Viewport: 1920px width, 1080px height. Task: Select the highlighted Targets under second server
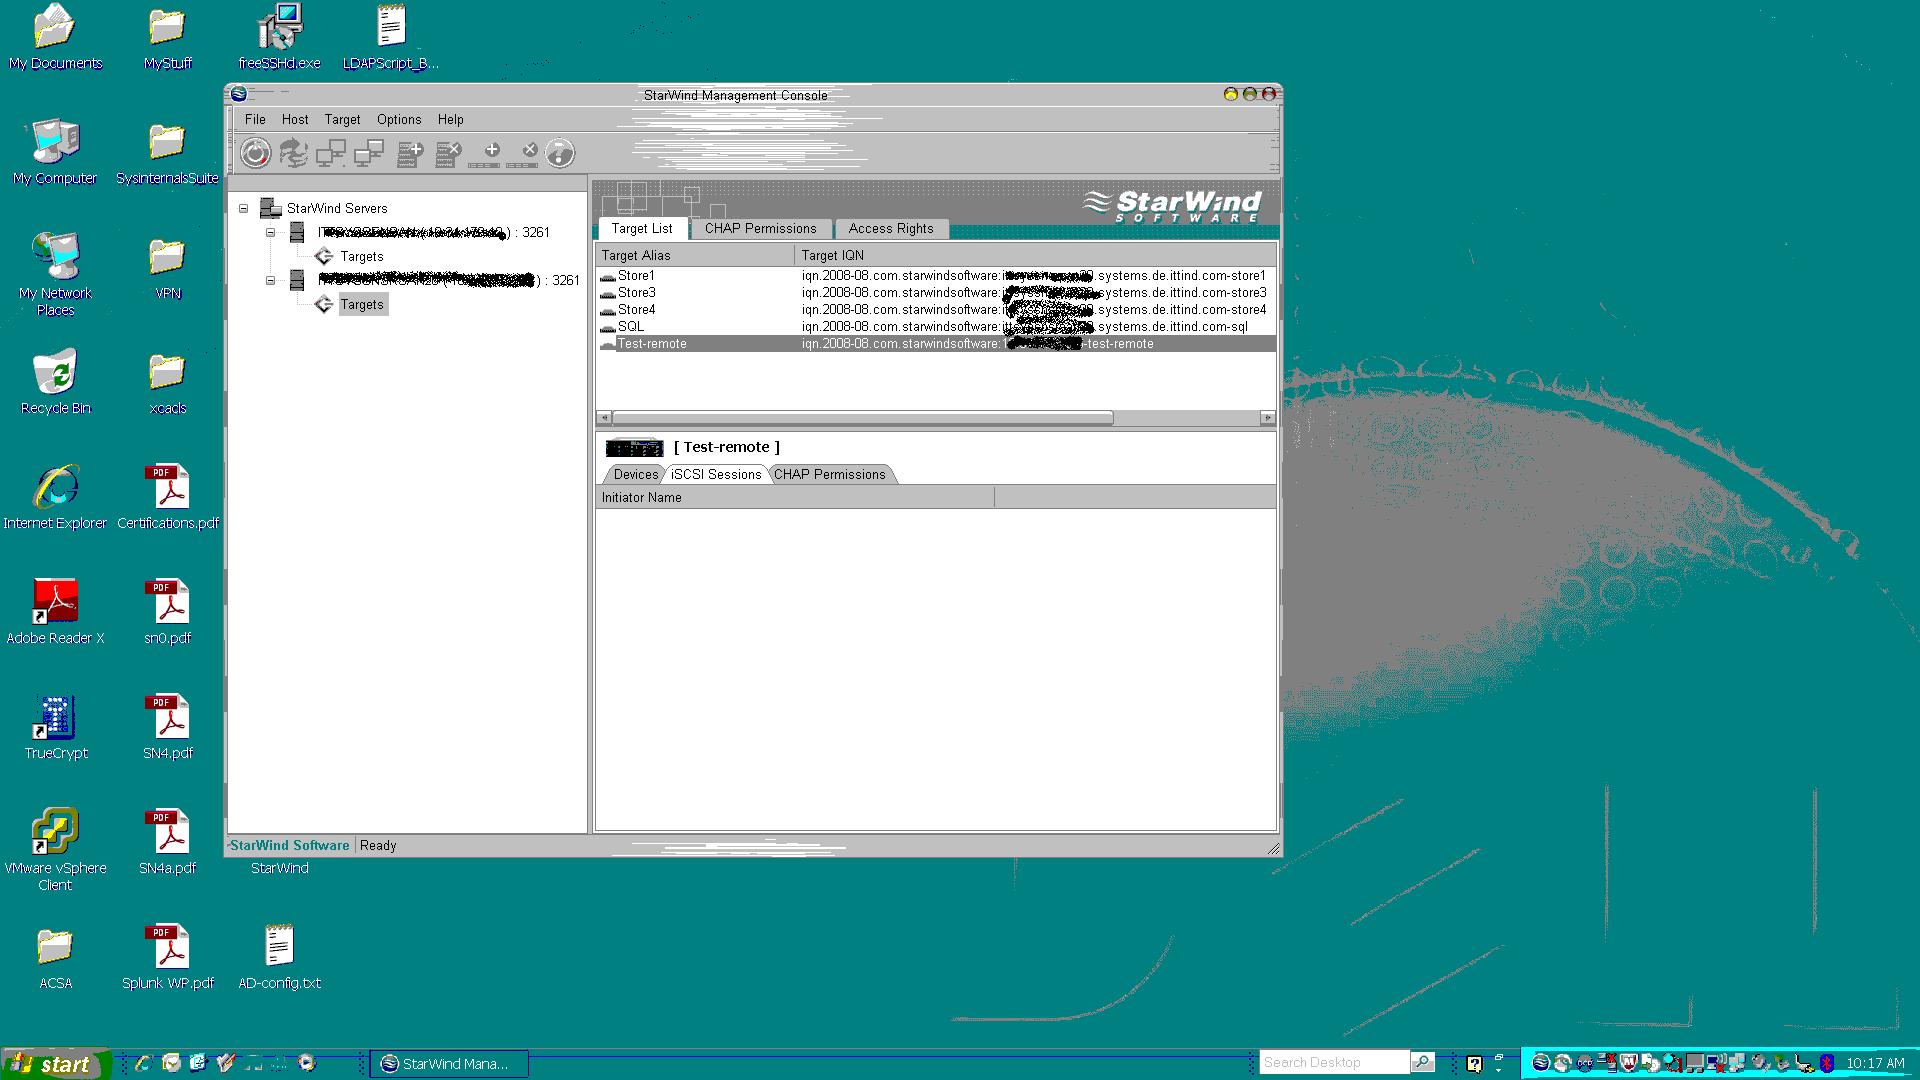pyautogui.click(x=362, y=305)
